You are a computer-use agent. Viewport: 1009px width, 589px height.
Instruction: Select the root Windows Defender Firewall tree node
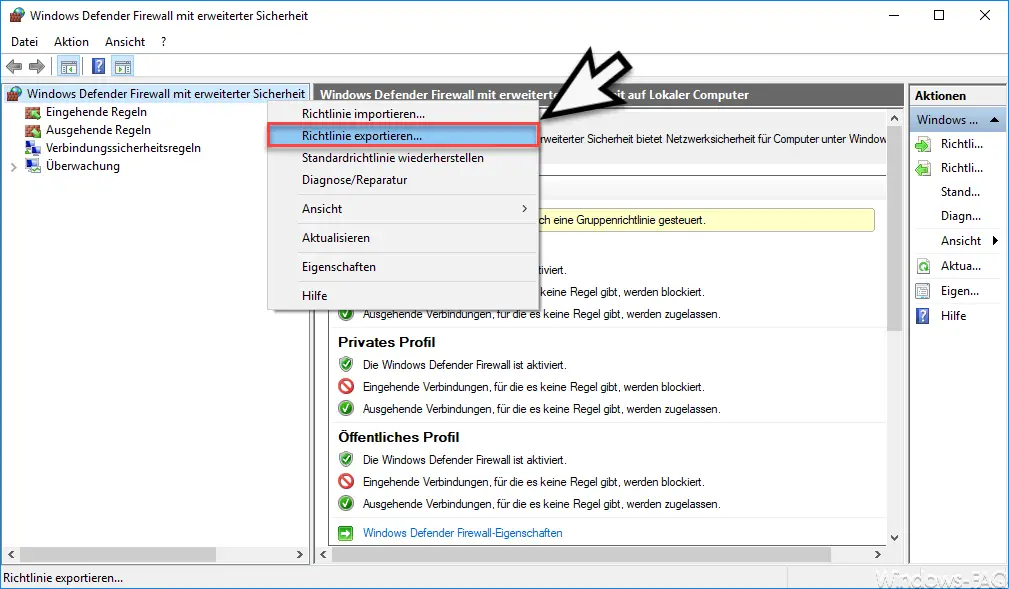[x=165, y=94]
